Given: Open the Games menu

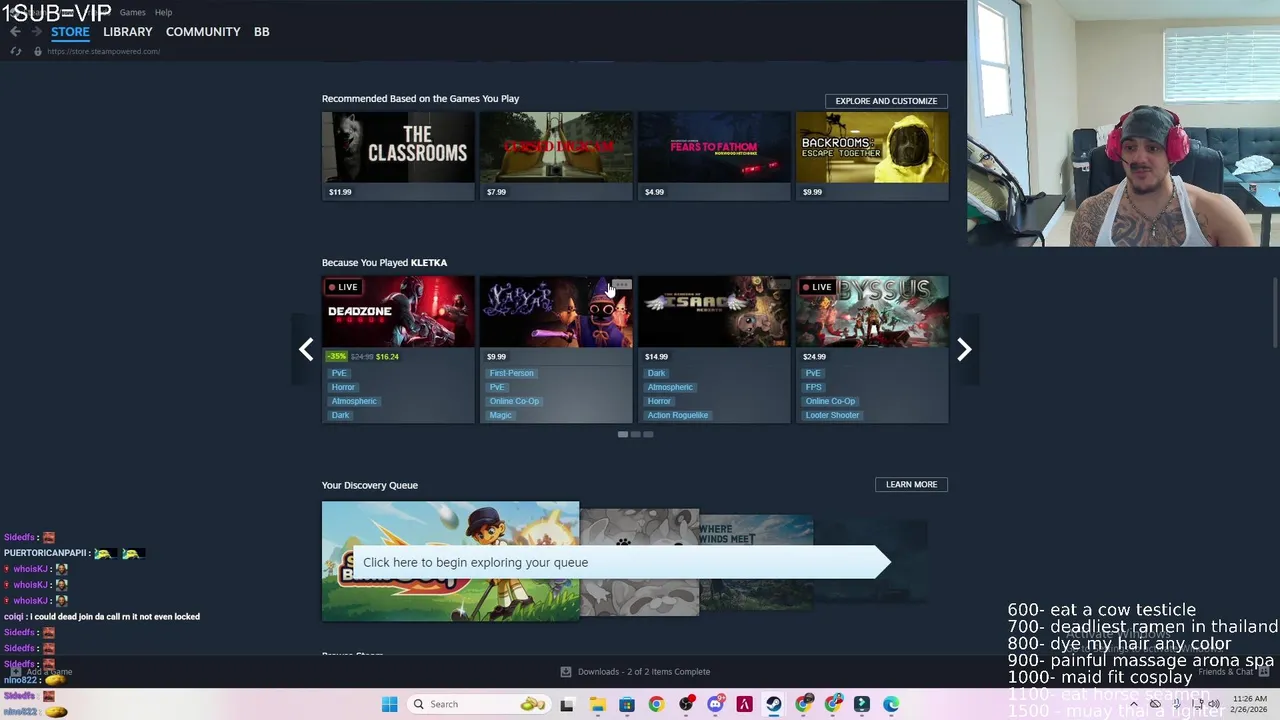Looking at the screenshot, I should click(132, 12).
